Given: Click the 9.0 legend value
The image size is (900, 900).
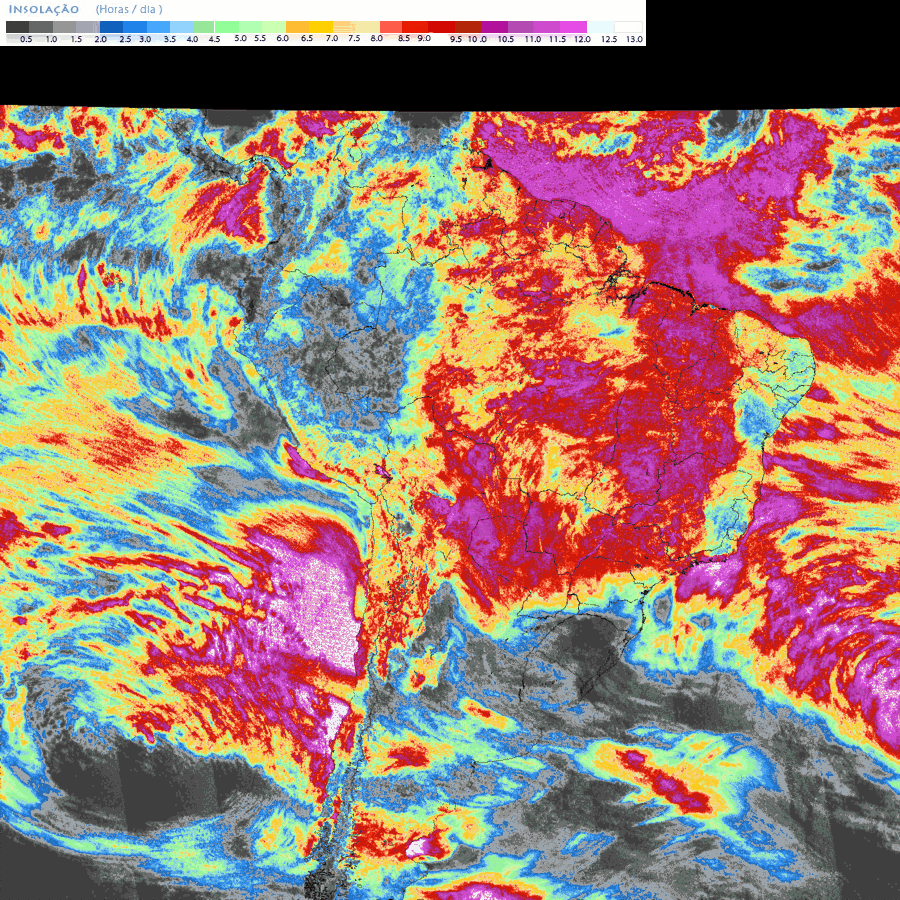Looking at the screenshot, I should tap(424, 38).
